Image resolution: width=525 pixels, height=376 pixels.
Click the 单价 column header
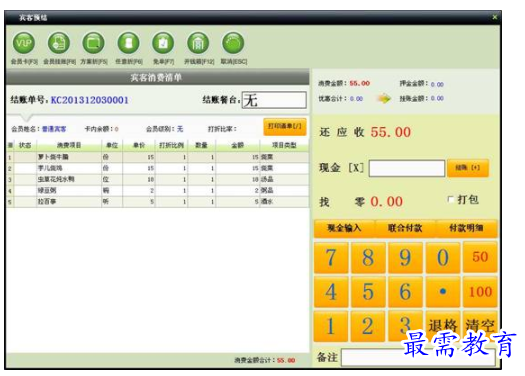tap(139, 145)
